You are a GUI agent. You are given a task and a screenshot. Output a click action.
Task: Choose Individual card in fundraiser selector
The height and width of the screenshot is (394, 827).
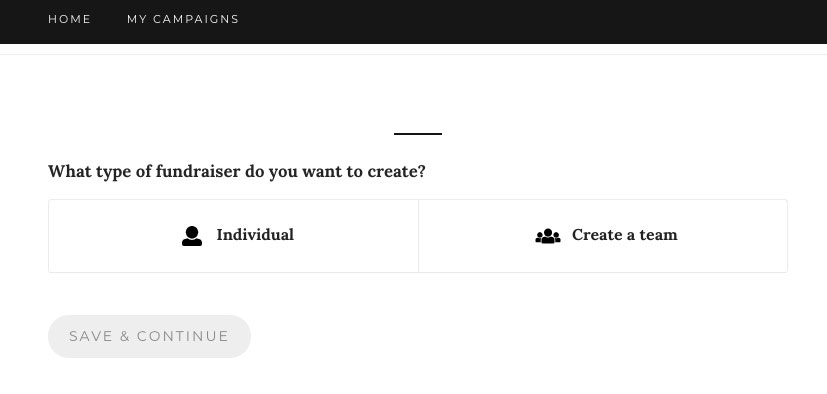point(233,236)
